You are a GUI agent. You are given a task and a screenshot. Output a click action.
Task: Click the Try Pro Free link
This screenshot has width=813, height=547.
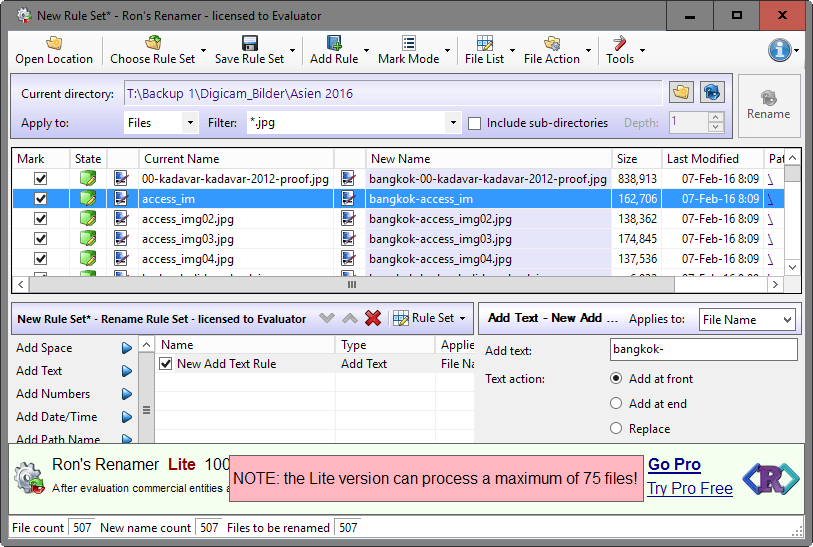tap(690, 488)
